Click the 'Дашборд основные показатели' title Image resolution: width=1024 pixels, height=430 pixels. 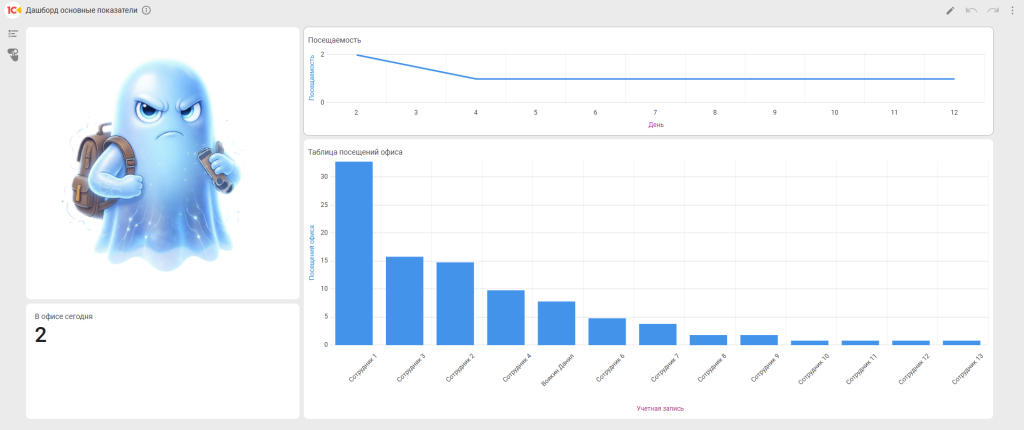pos(81,10)
